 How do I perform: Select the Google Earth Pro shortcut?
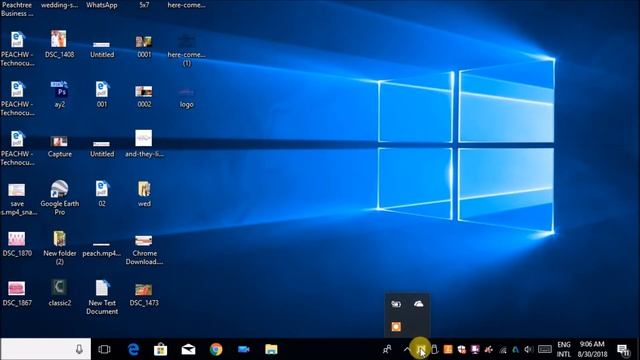[x=60, y=198]
